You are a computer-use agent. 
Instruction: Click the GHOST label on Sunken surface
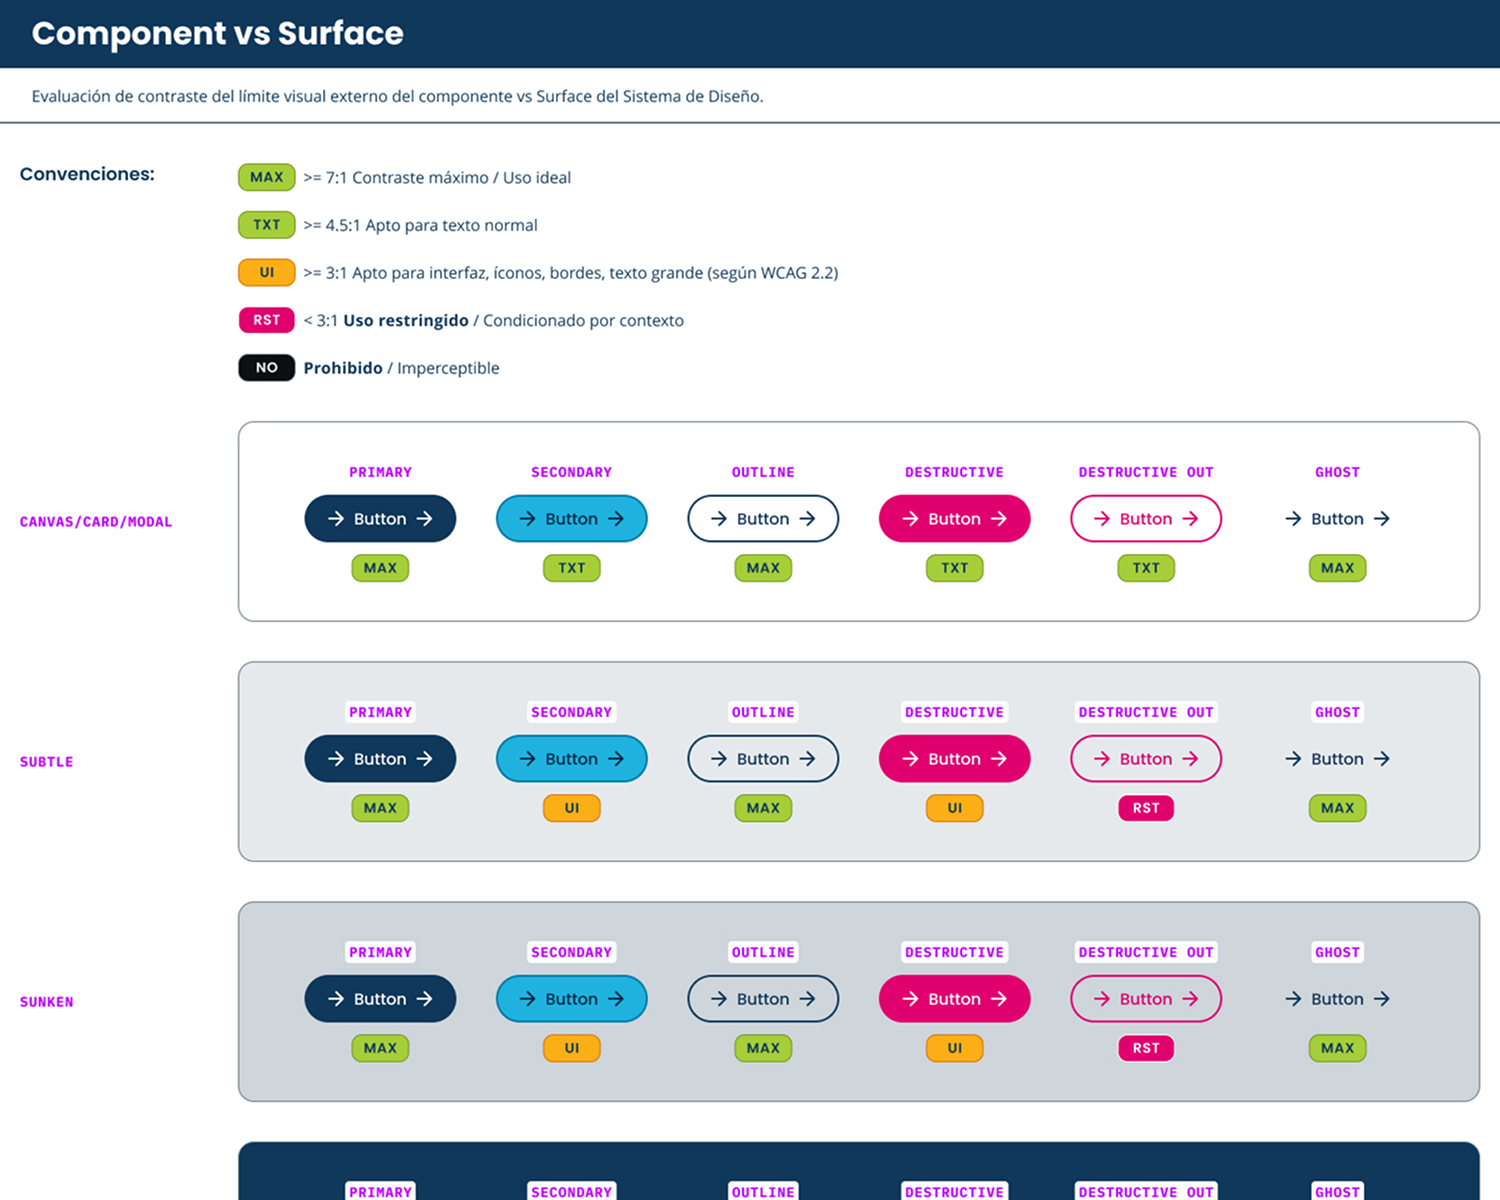click(x=1337, y=952)
